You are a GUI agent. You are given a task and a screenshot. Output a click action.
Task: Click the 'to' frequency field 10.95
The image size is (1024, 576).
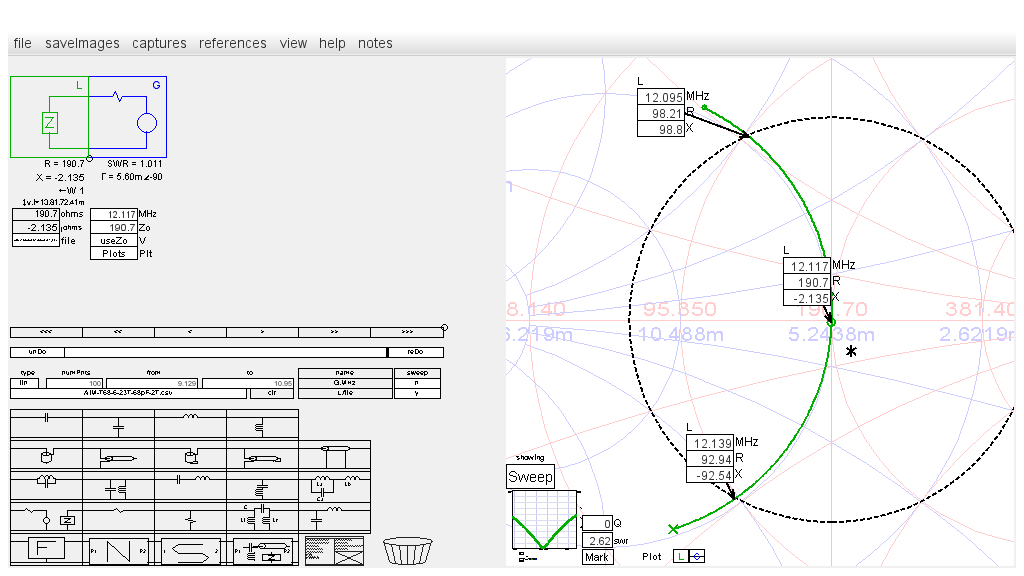point(248,383)
